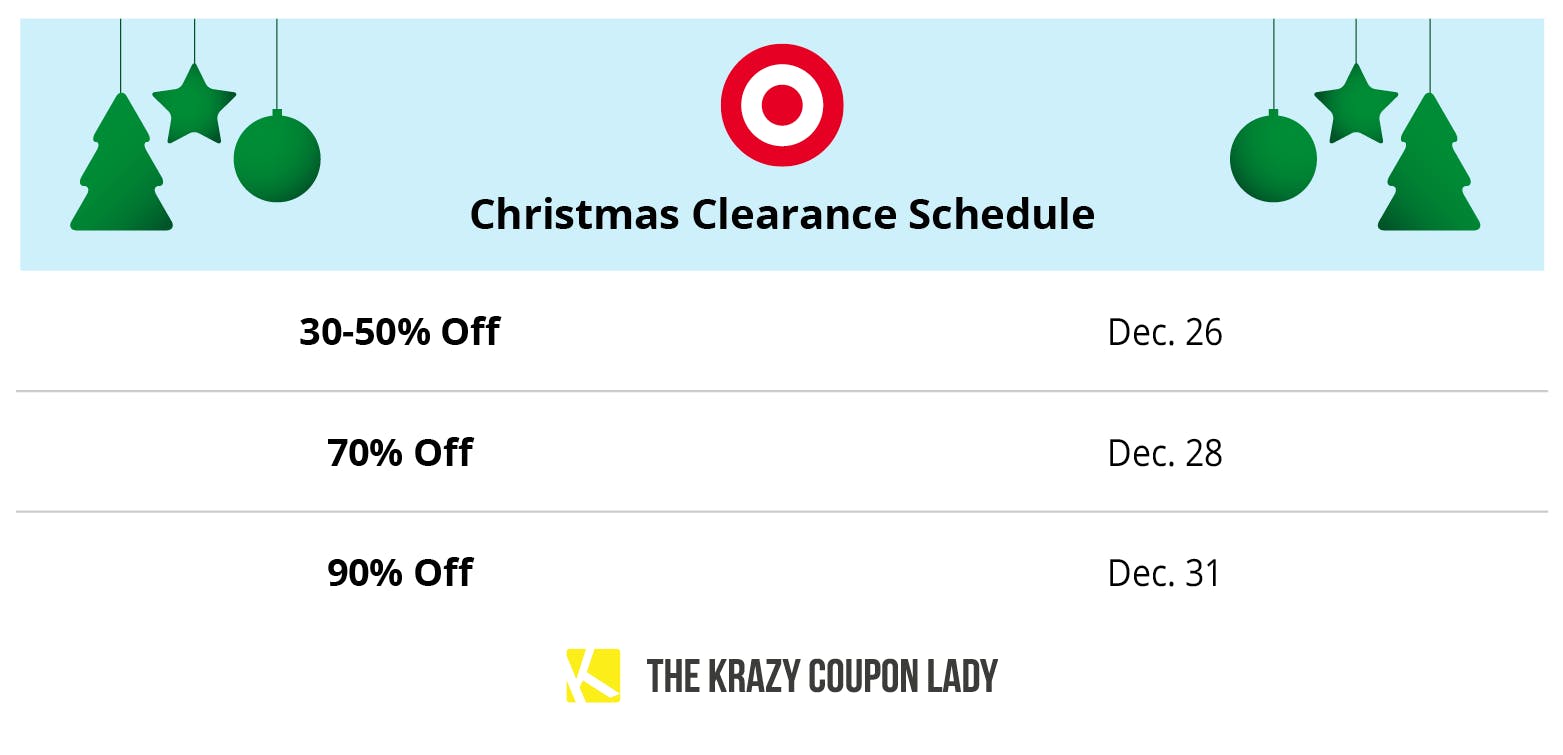Select the left green star ornament
Image resolution: width=1563 pixels, height=755 pixels.
click(194, 105)
